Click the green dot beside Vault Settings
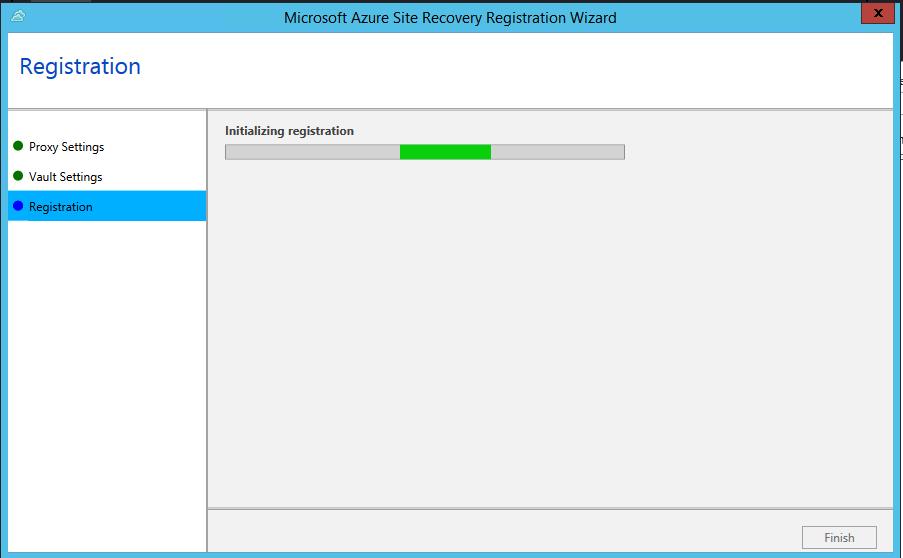This screenshot has height=558, width=903. (x=18, y=176)
